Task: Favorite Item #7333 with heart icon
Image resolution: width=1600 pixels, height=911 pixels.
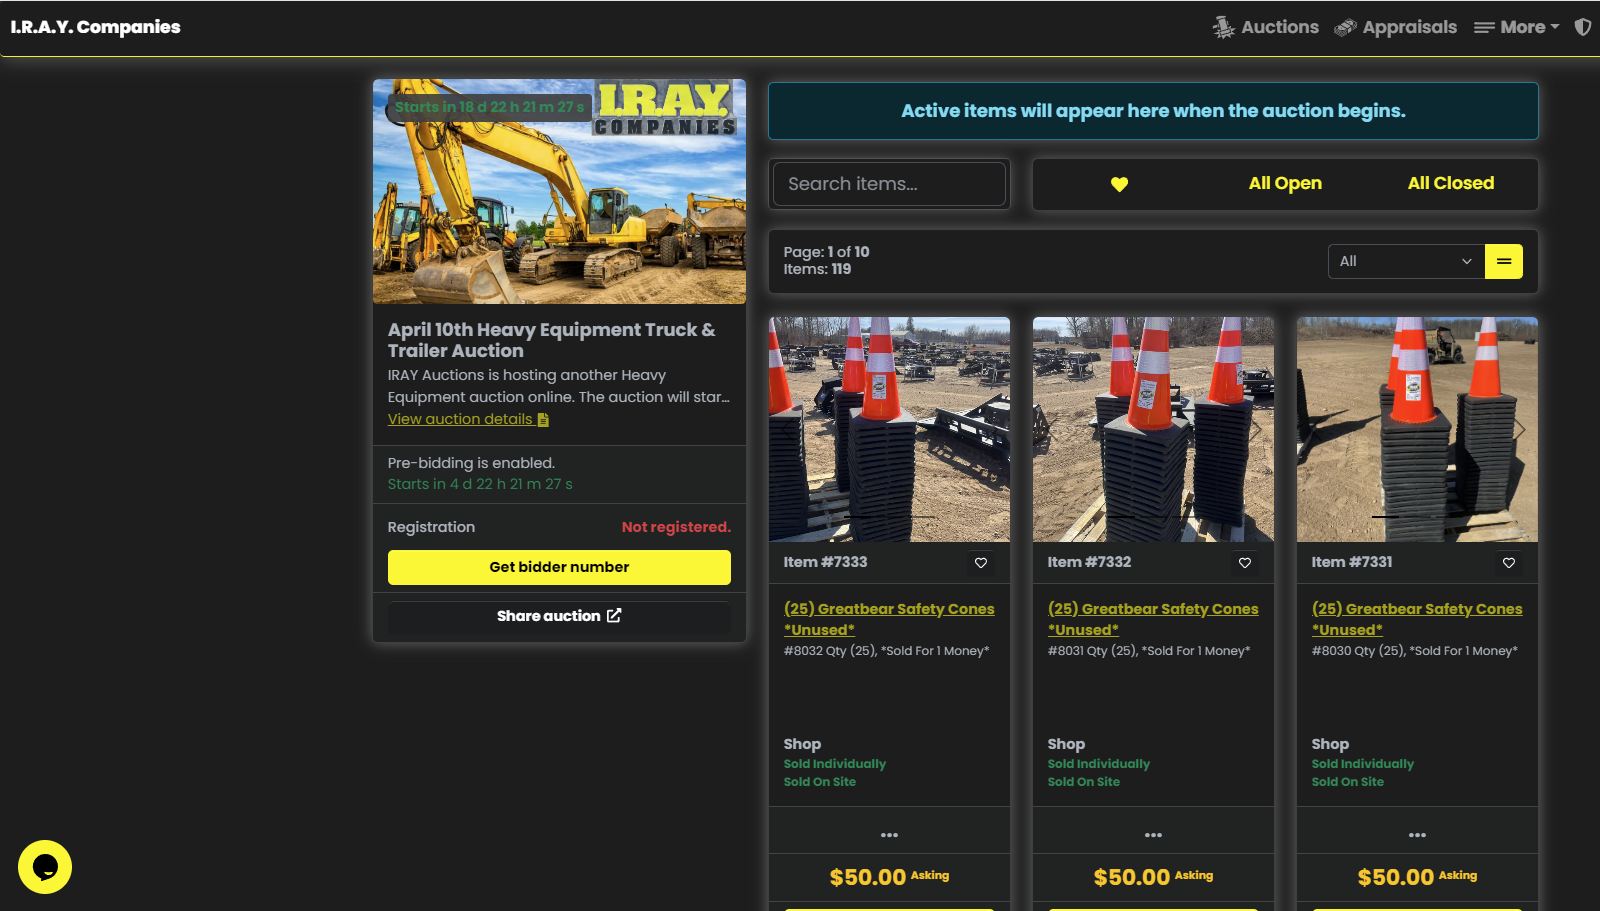Action: point(981,563)
